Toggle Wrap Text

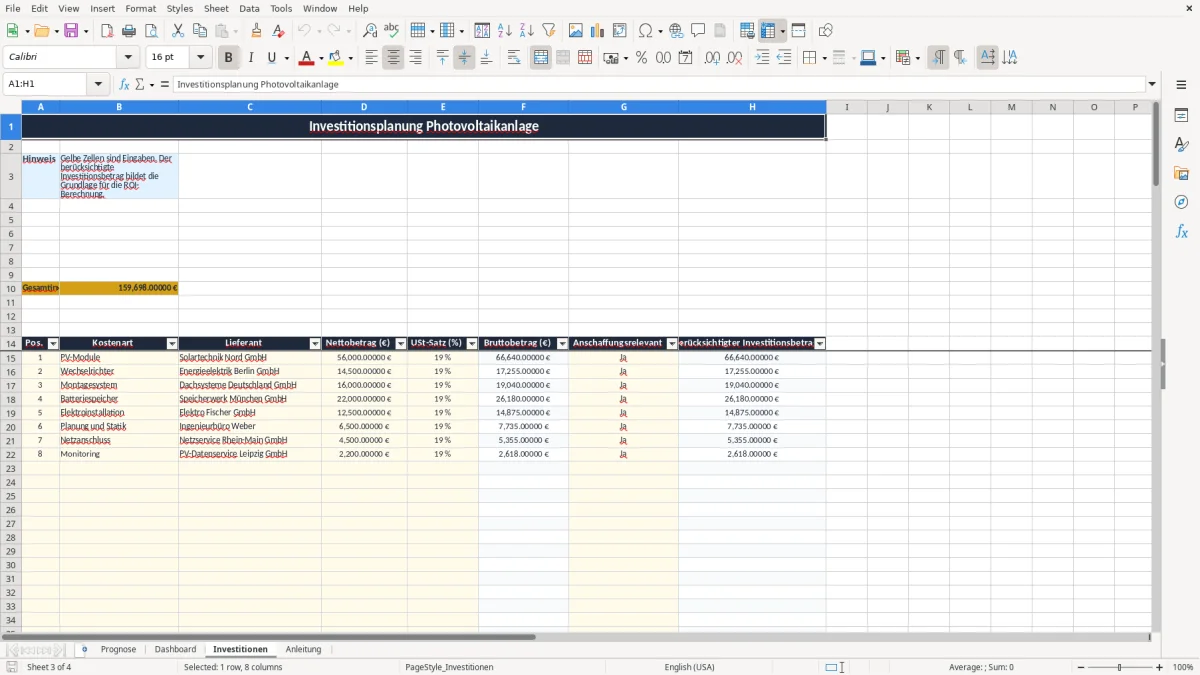513,58
